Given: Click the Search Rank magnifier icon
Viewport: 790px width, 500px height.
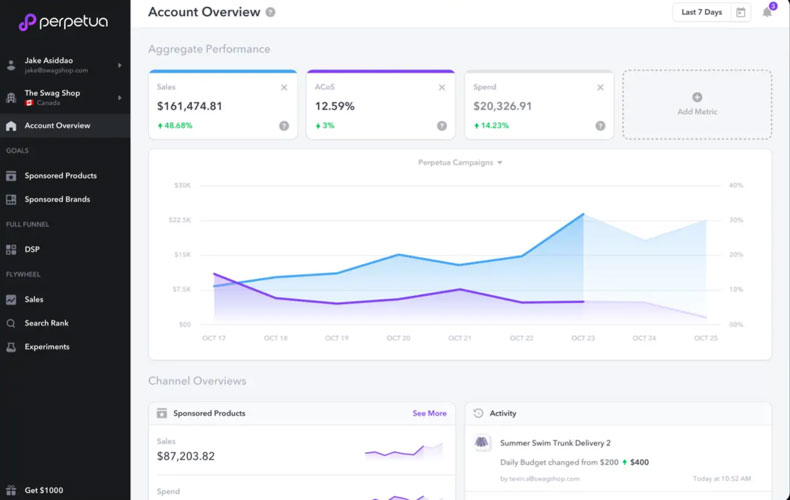Looking at the screenshot, I should click(11, 324).
